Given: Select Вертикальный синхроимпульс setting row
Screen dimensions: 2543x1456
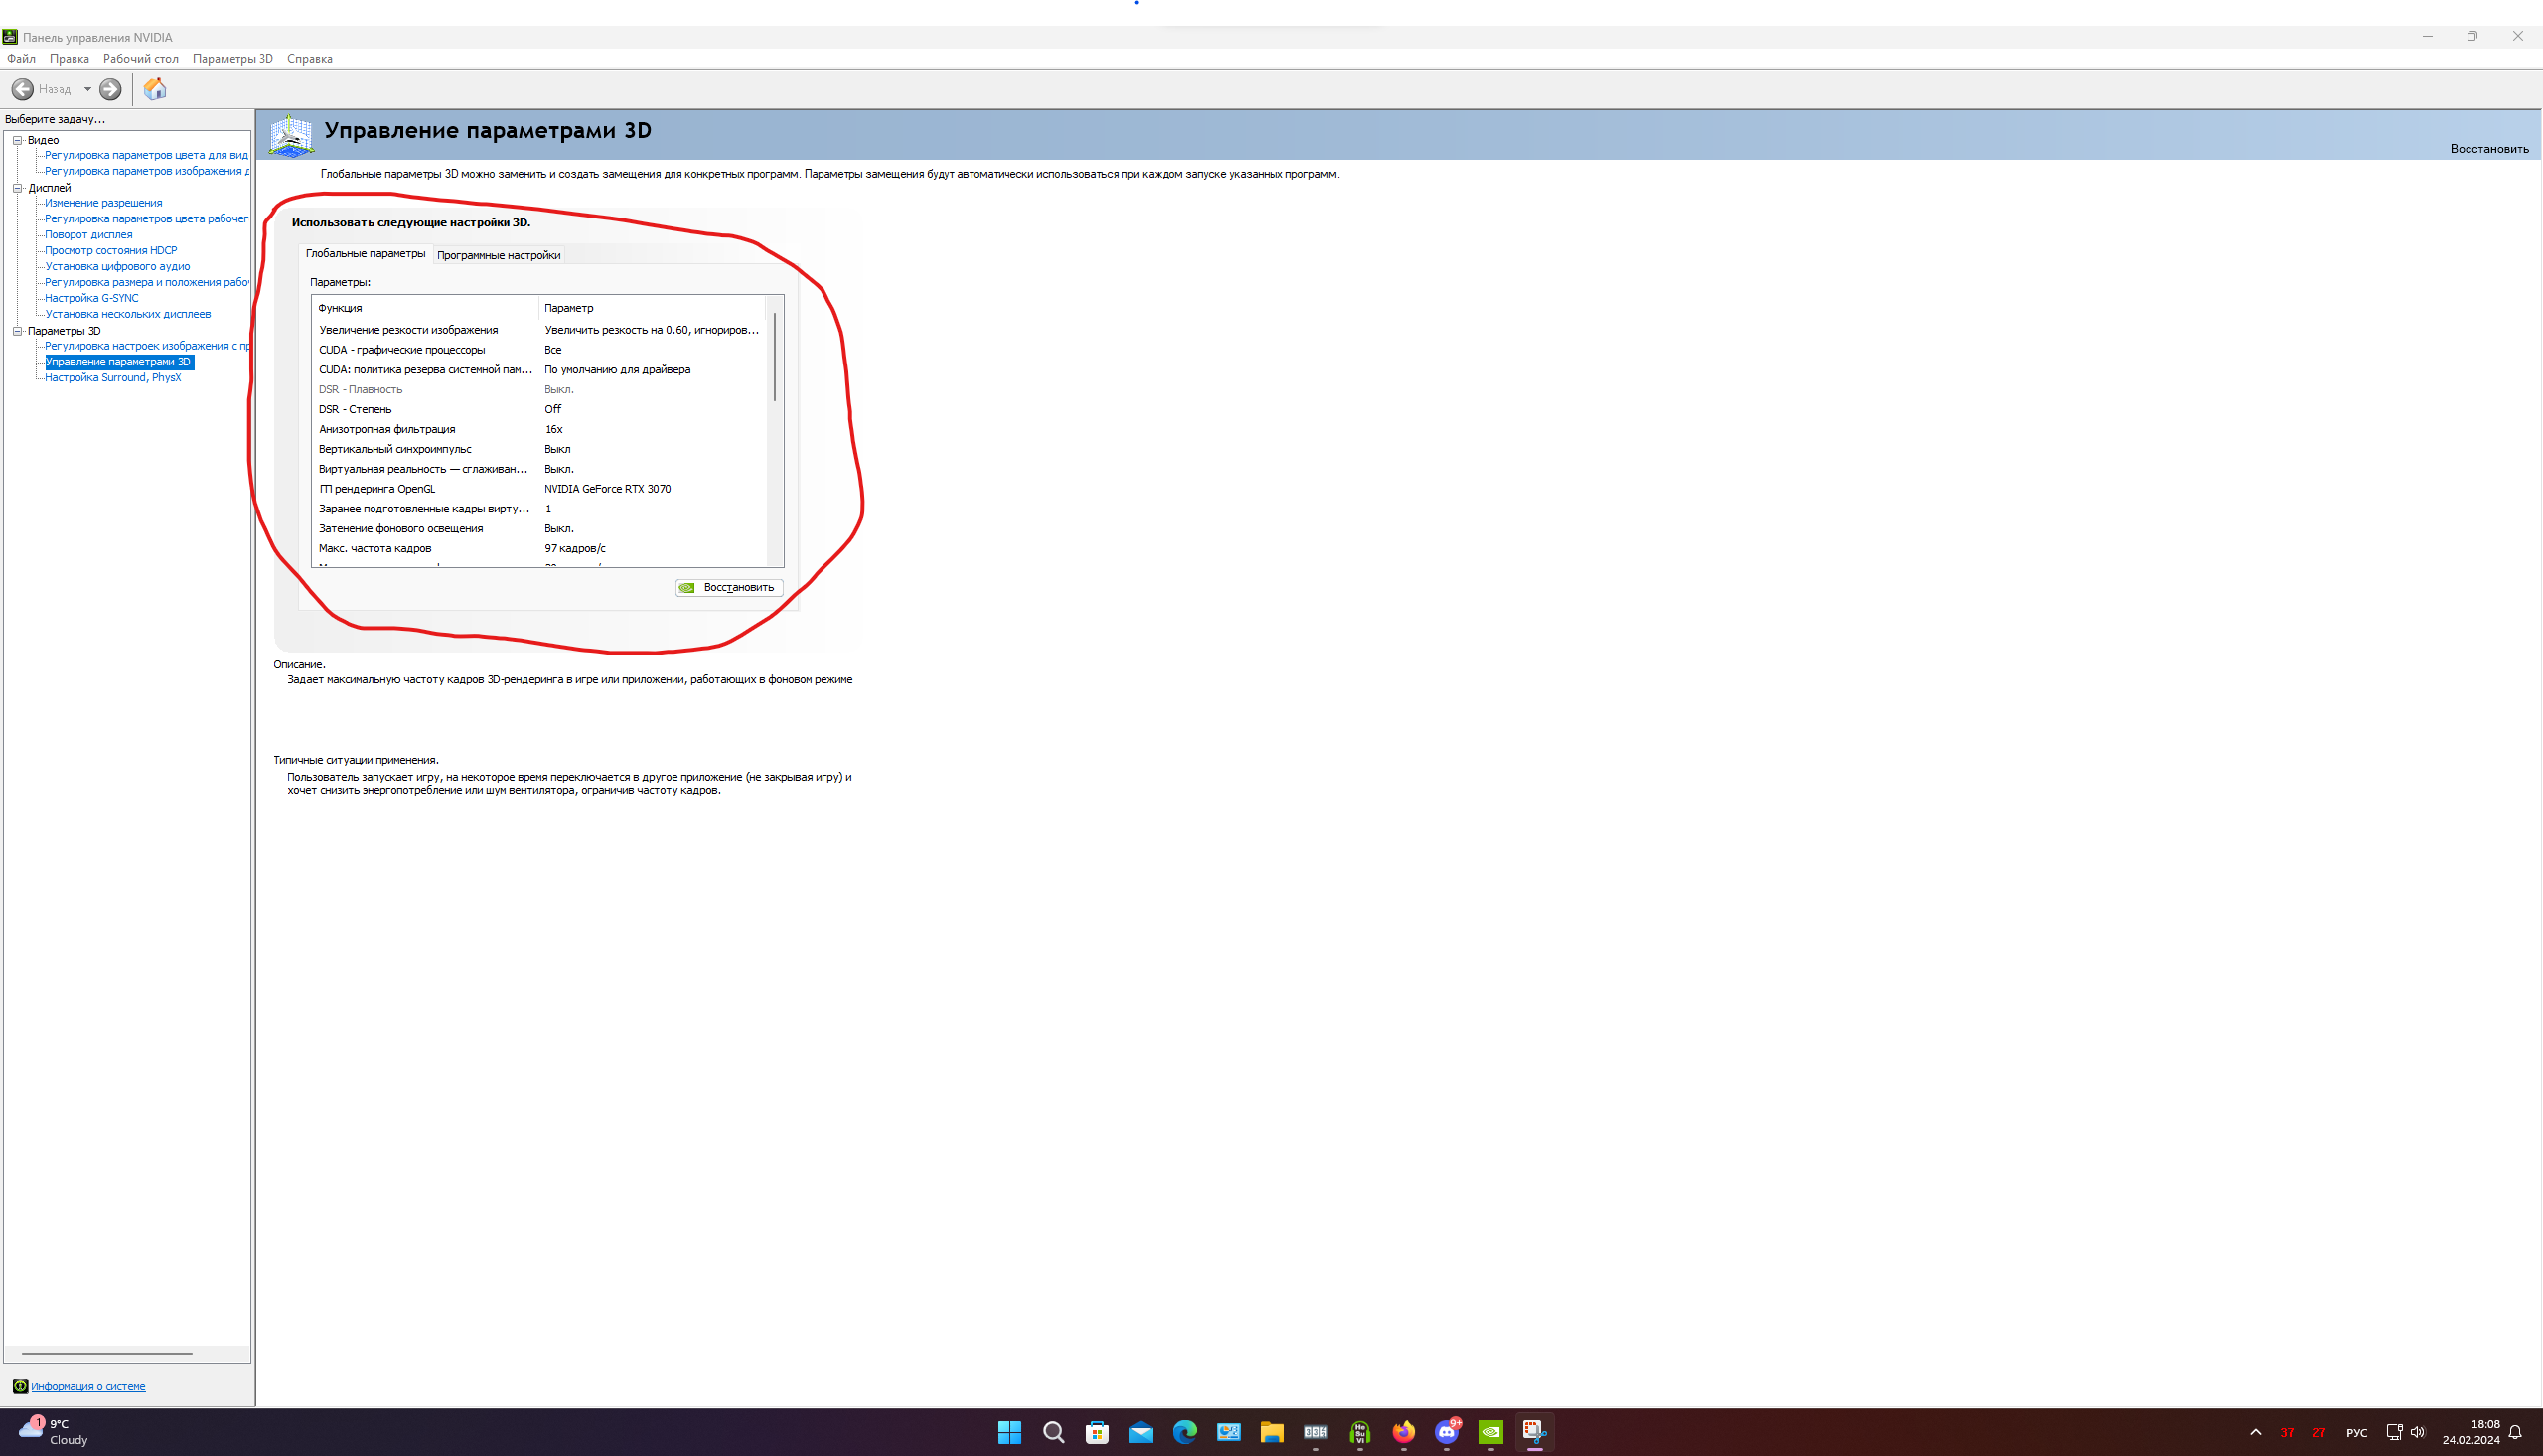Looking at the screenshot, I should pyautogui.click(x=394, y=449).
